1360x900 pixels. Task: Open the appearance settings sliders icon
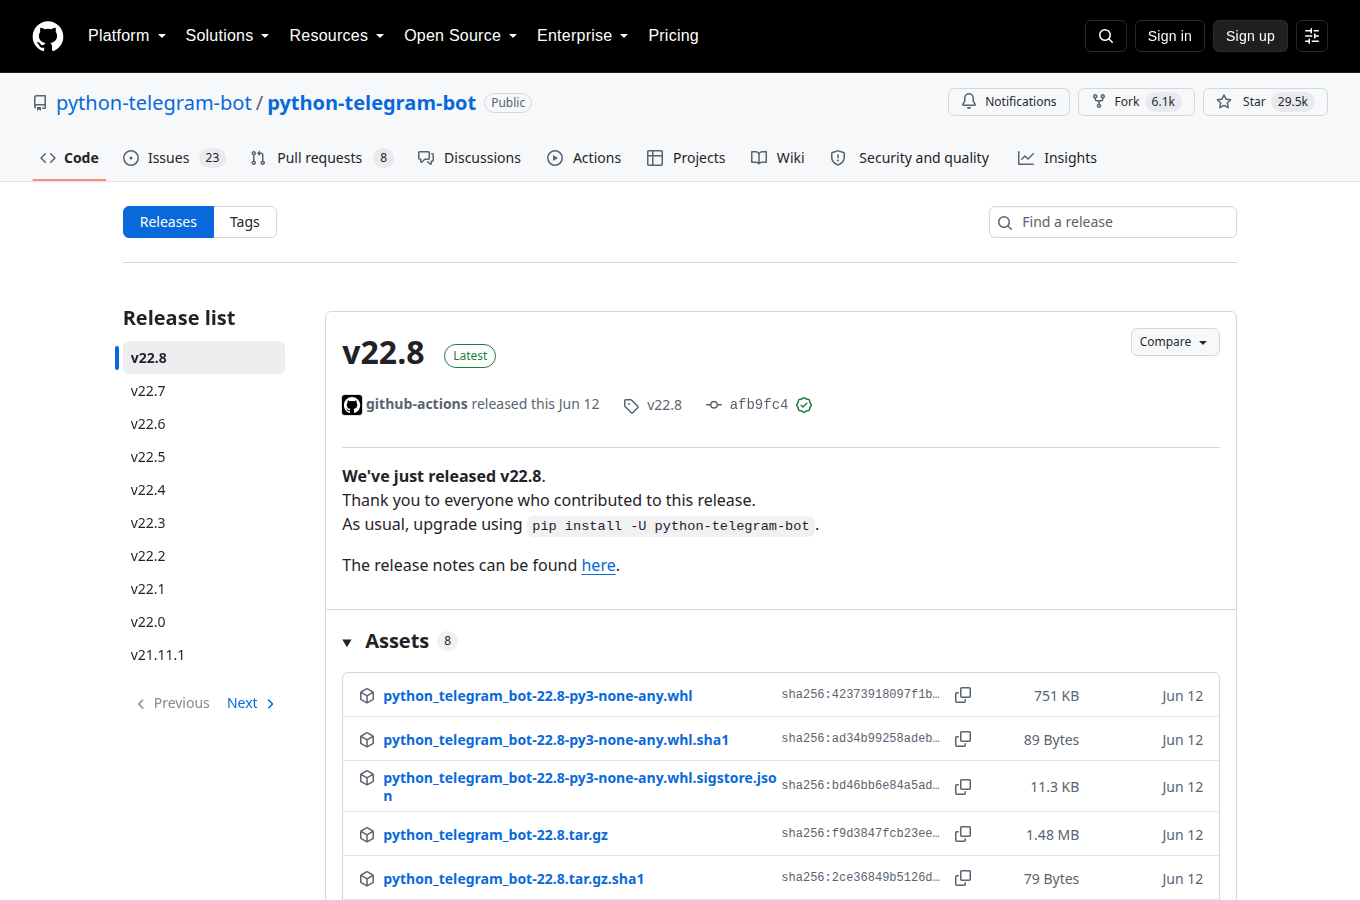(1312, 36)
